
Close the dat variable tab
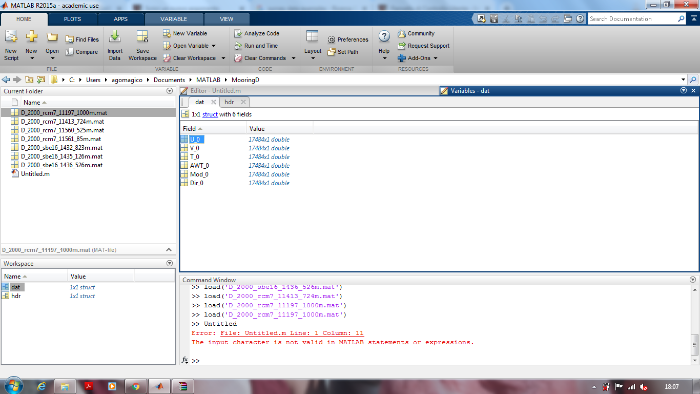pos(213,102)
